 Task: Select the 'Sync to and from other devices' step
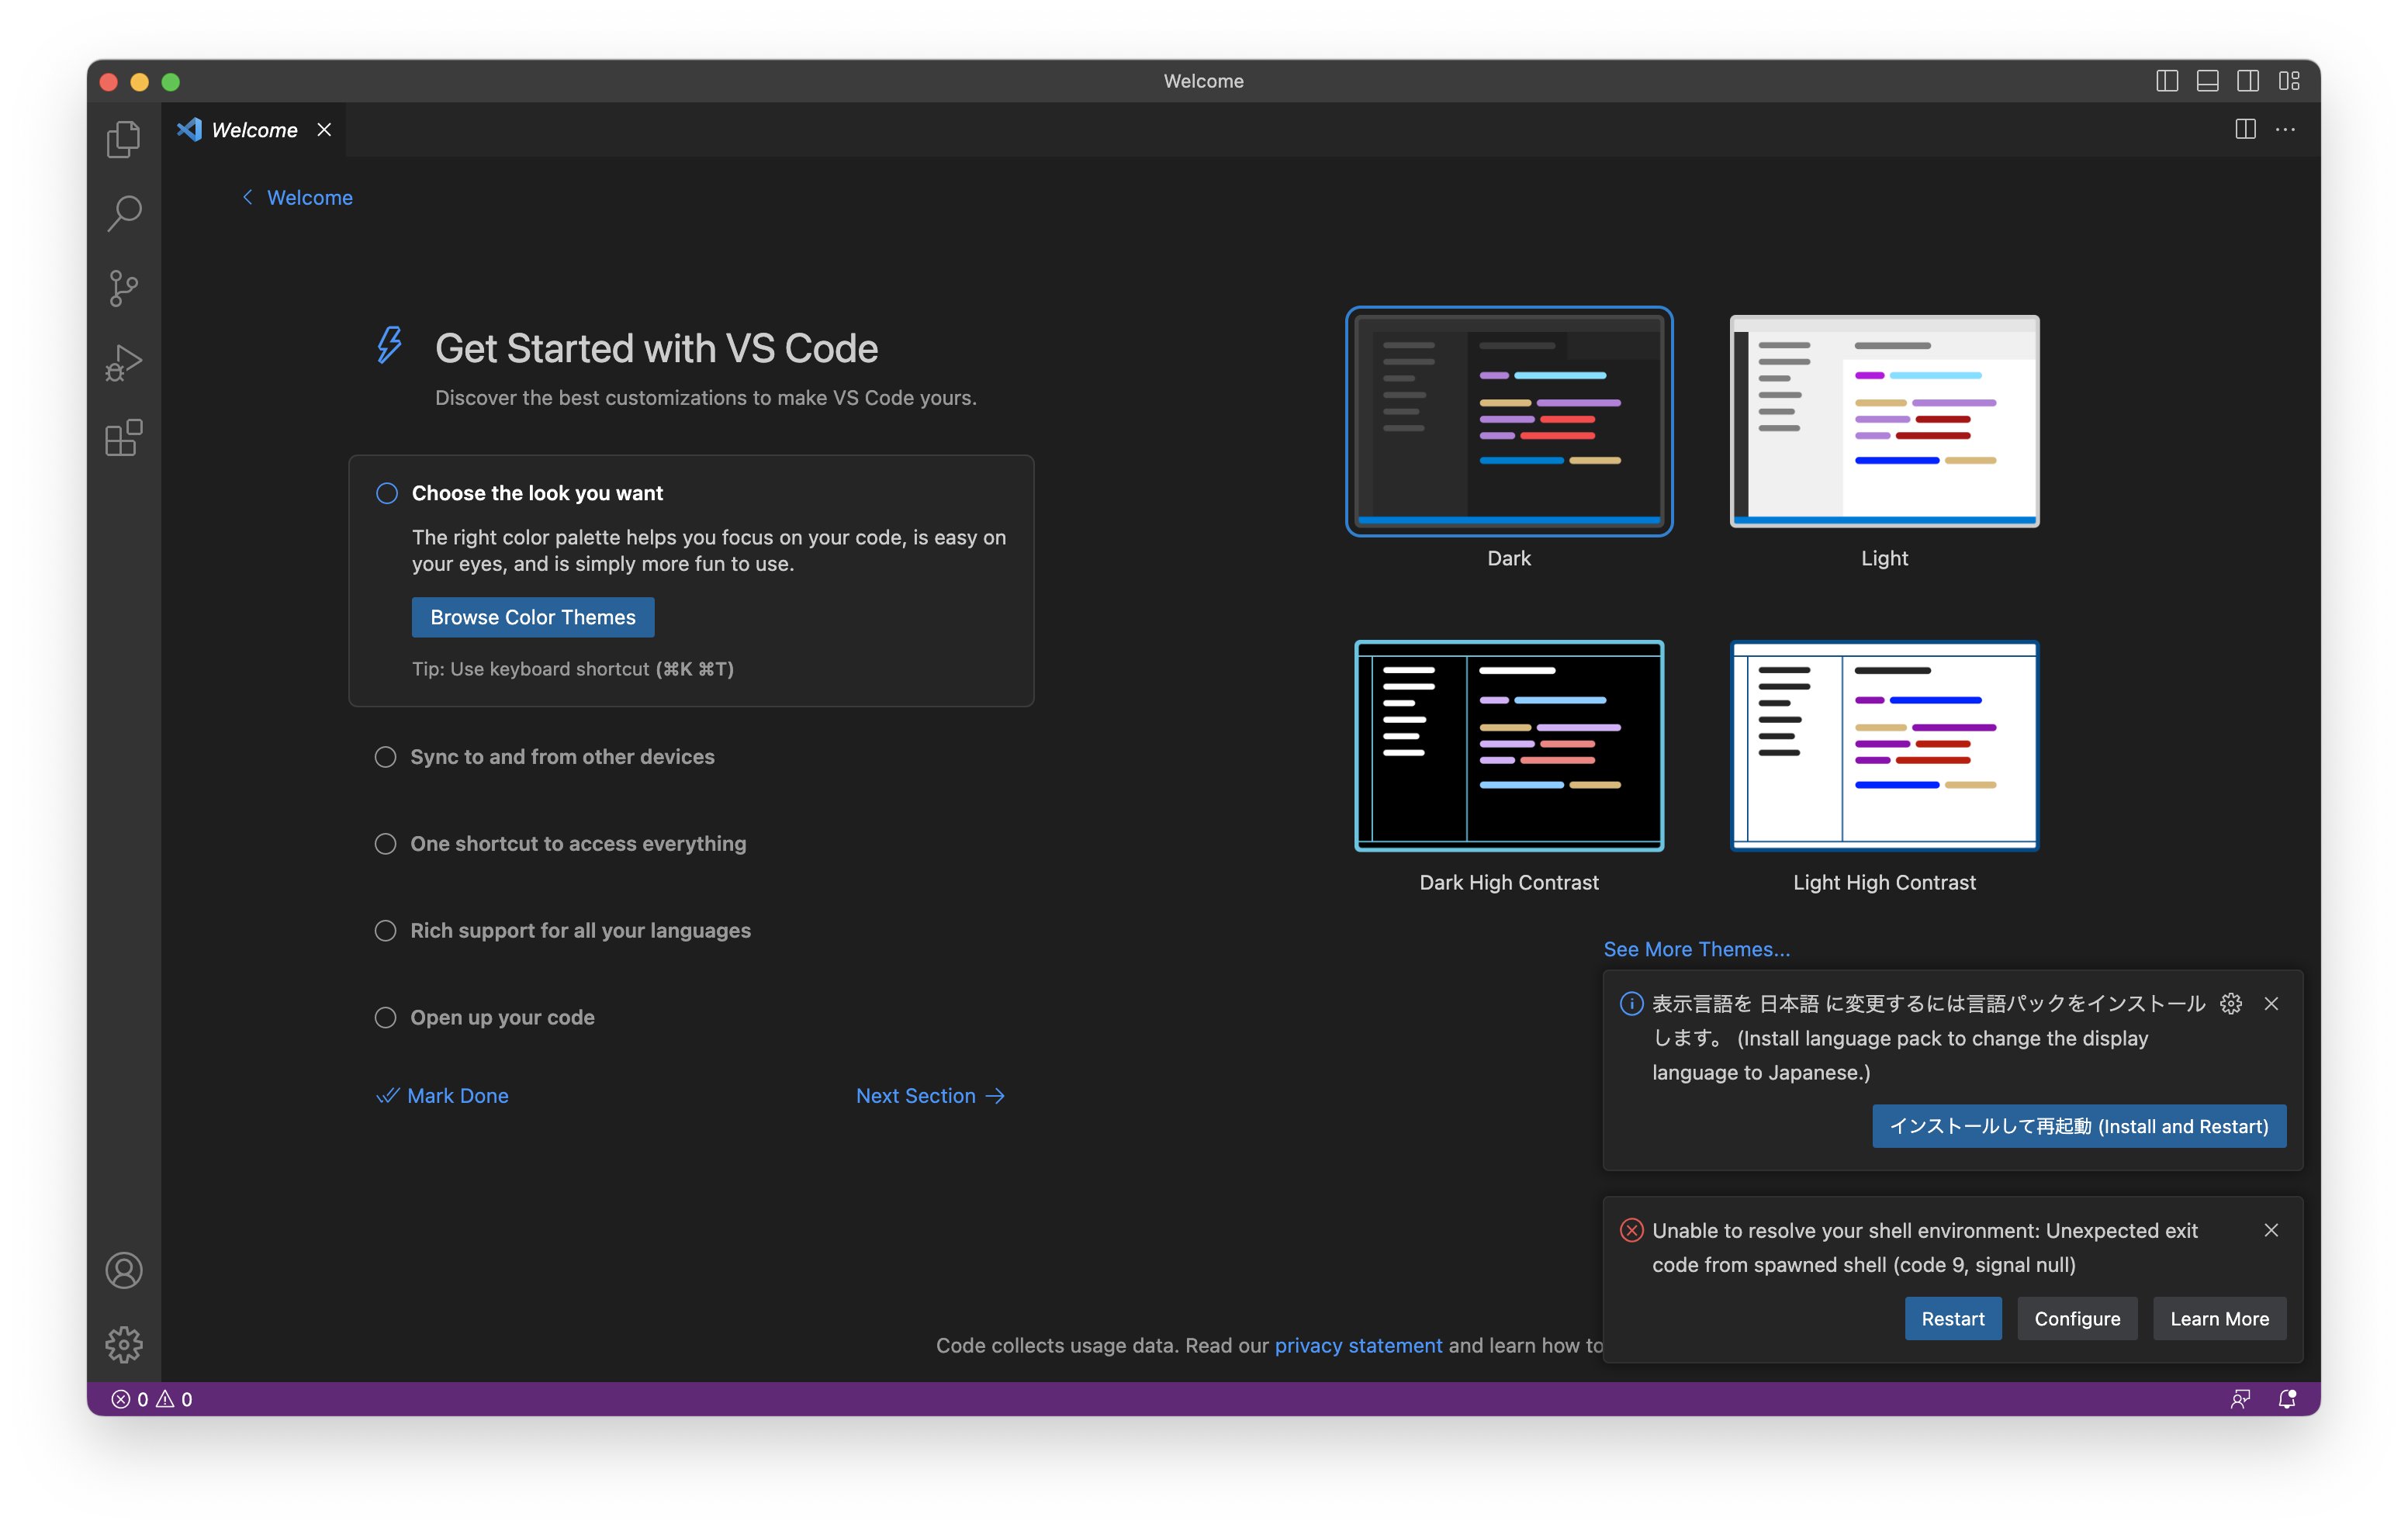(562, 757)
